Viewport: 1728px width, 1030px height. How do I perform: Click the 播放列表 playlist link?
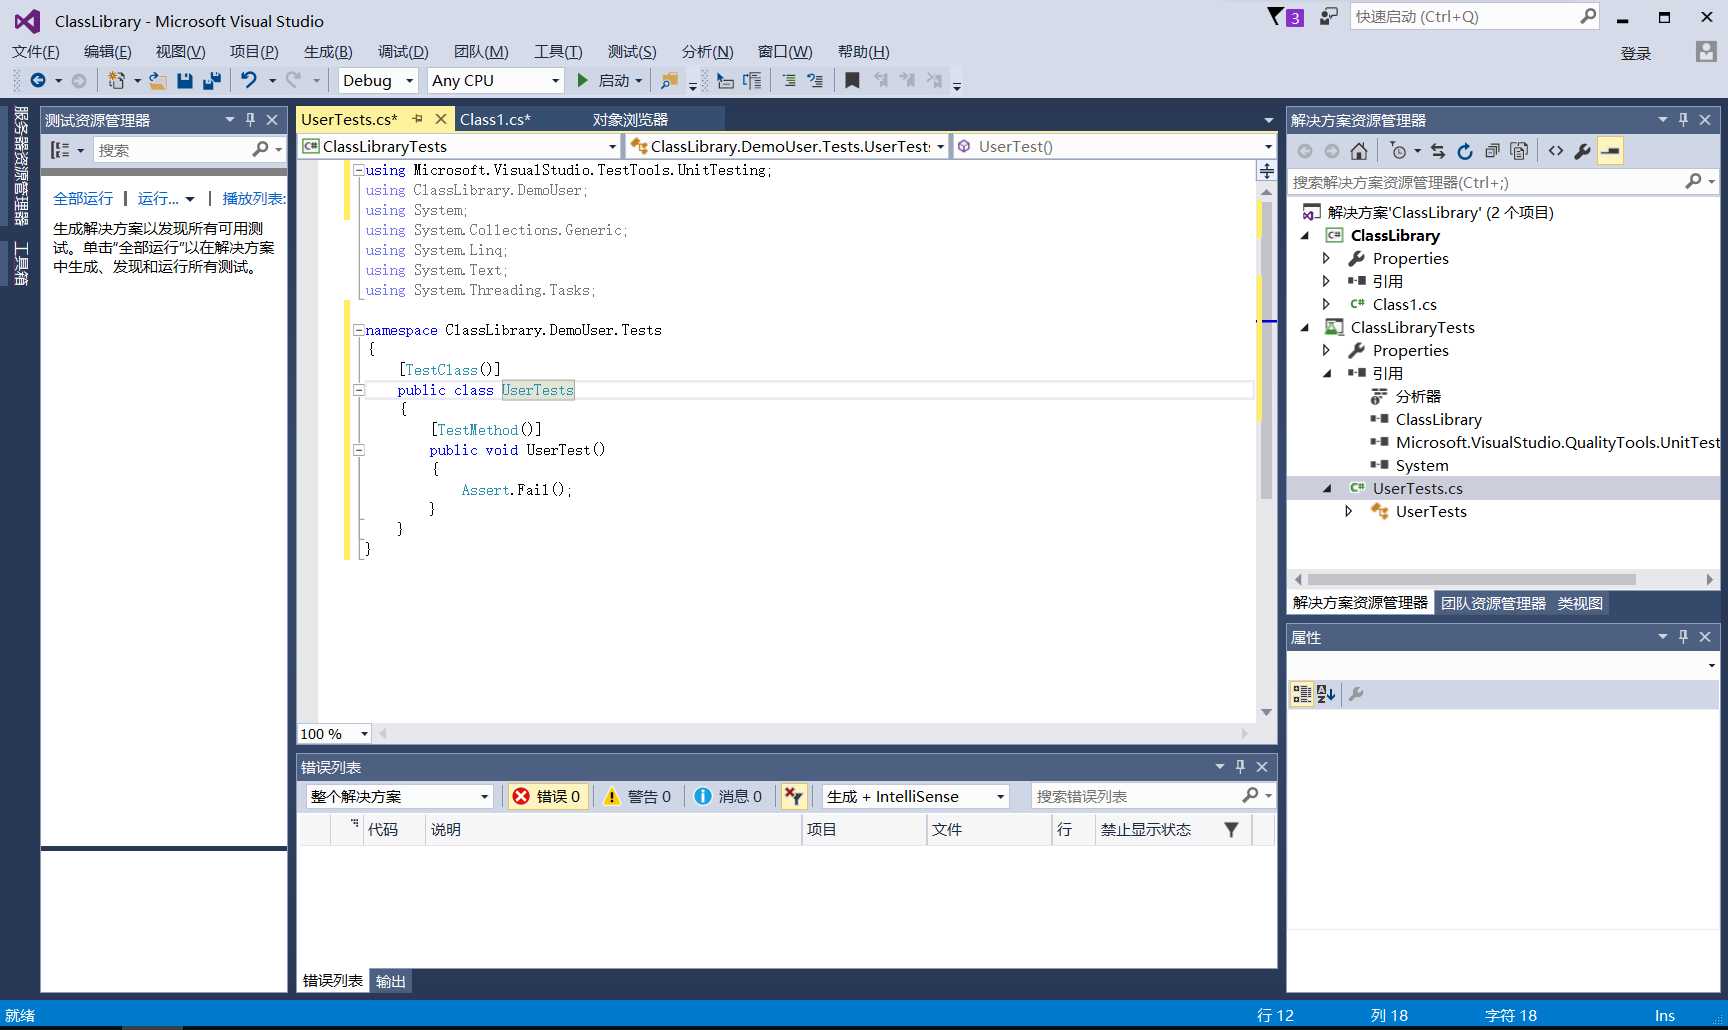coord(254,198)
